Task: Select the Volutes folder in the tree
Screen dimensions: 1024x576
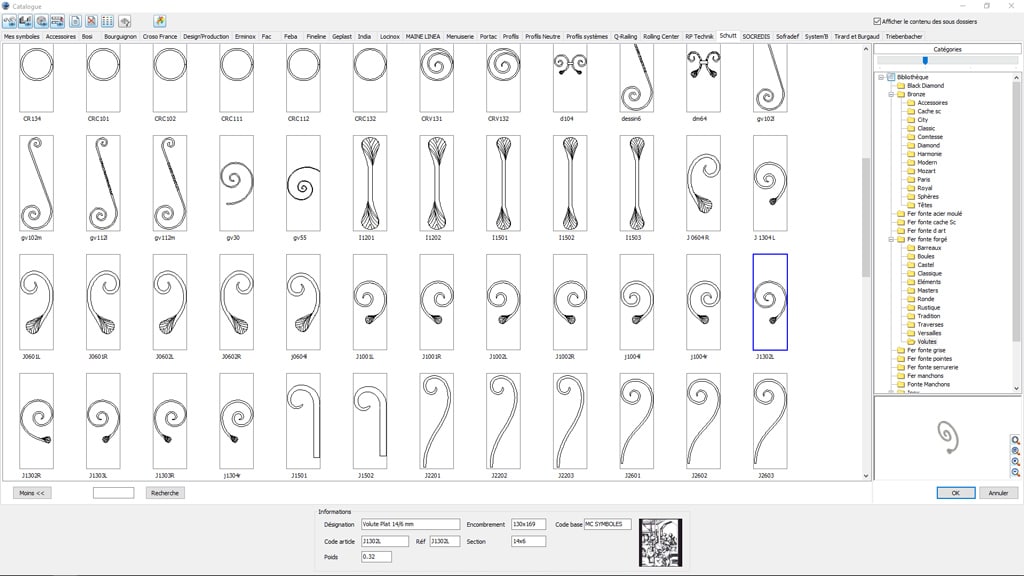Action: 927,342
